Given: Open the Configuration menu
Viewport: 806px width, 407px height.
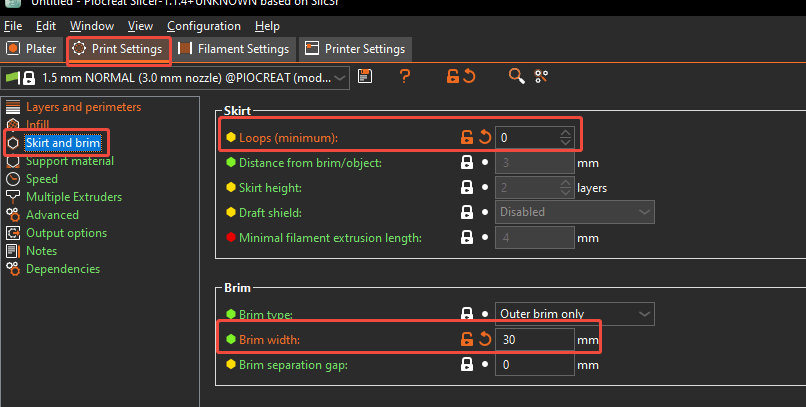Looking at the screenshot, I should coord(203,25).
